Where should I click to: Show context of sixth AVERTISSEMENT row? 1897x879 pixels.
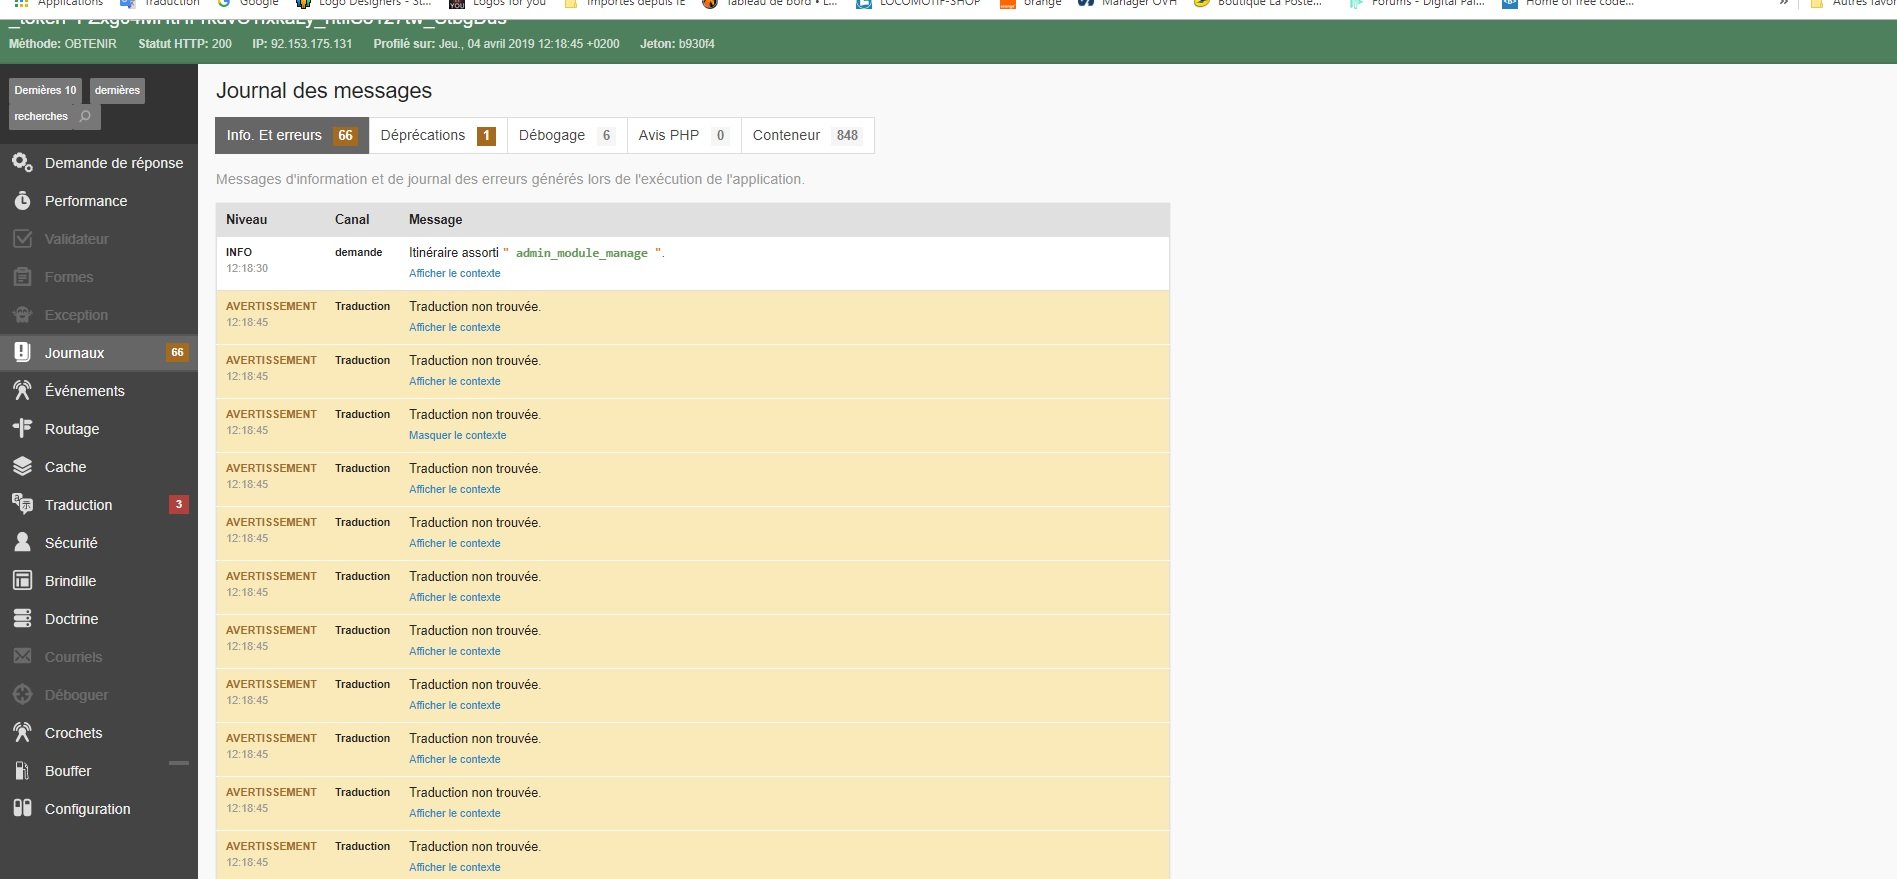[454, 597]
